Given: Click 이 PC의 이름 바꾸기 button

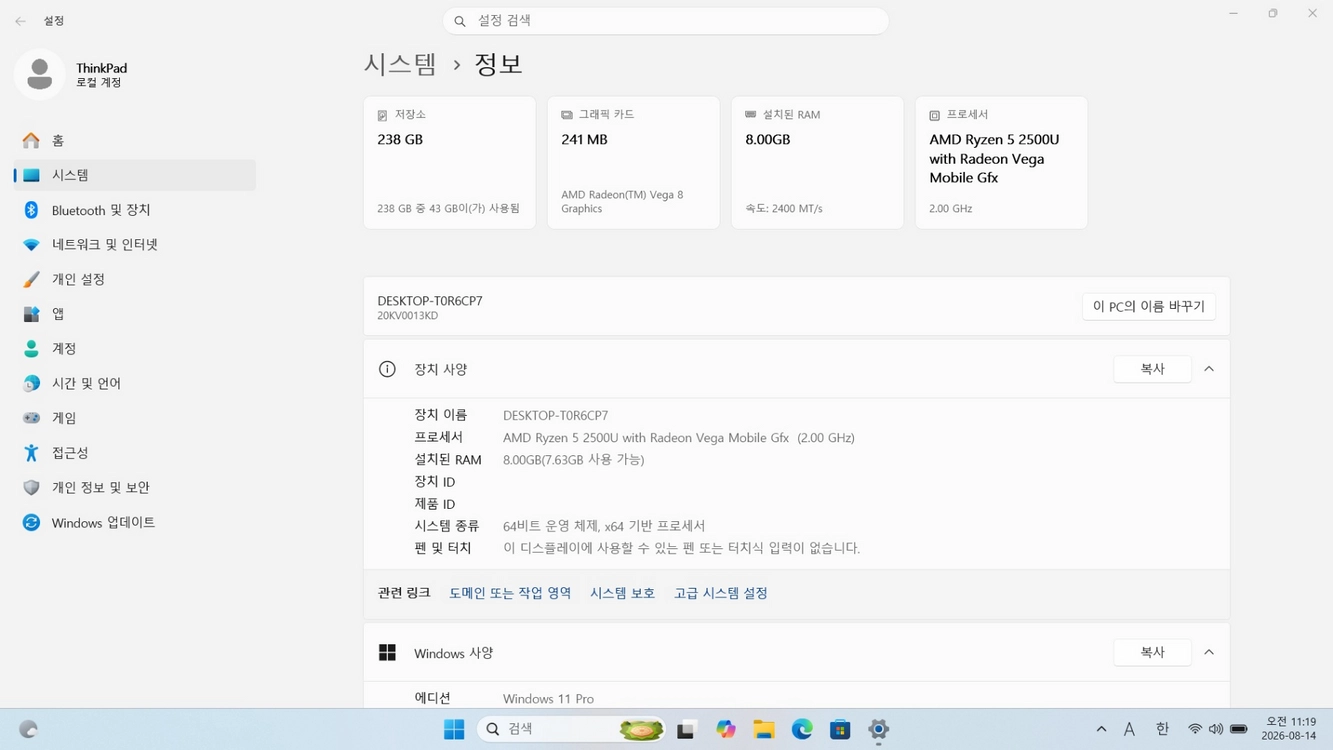Looking at the screenshot, I should click(1149, 307).
